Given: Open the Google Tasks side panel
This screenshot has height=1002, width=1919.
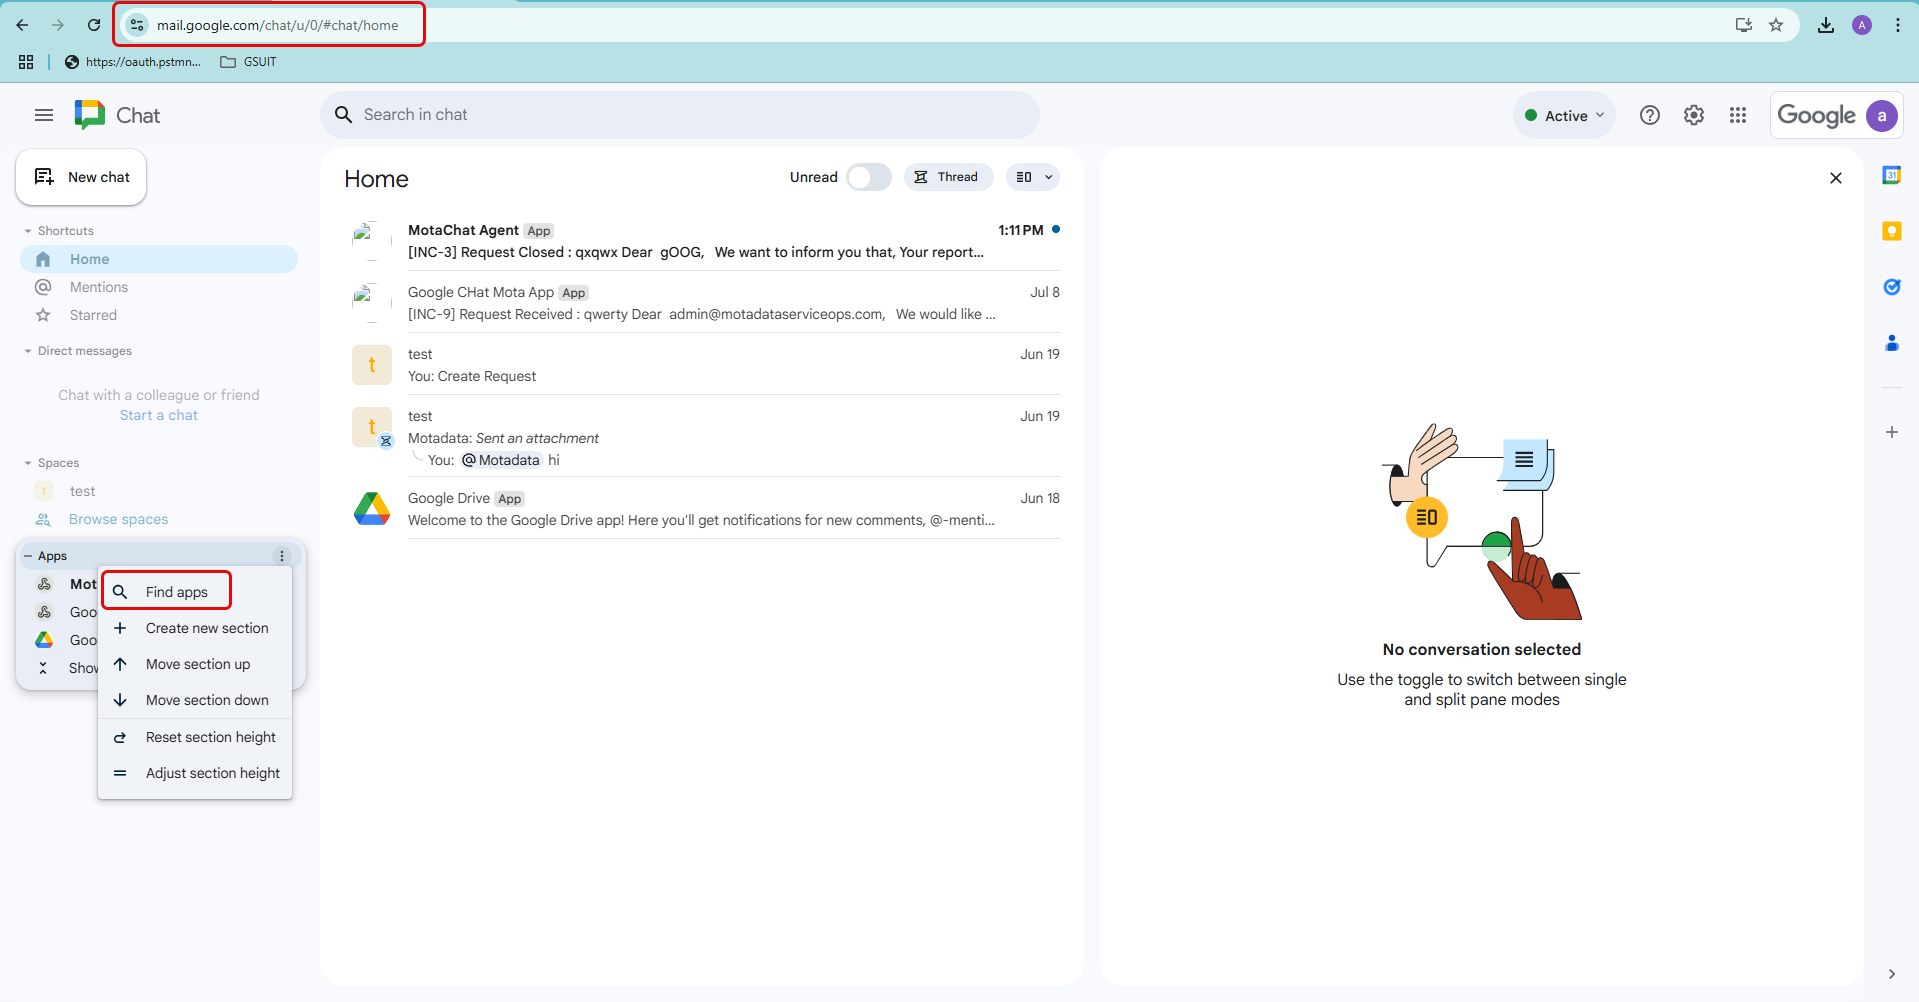Looking at the screenshot, I should click(x=1892, y=287).
